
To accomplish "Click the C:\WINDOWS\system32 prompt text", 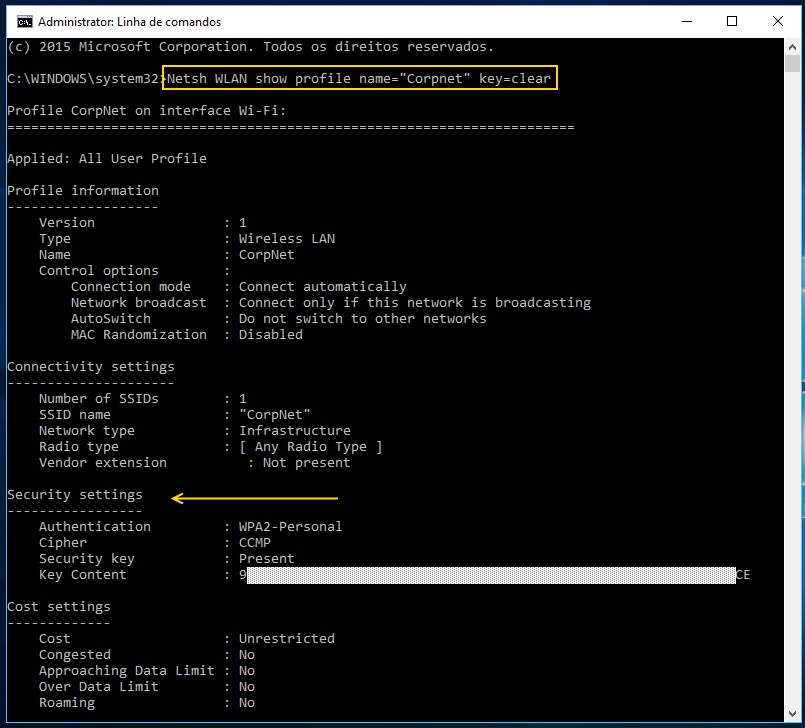I will pos(85,78).
